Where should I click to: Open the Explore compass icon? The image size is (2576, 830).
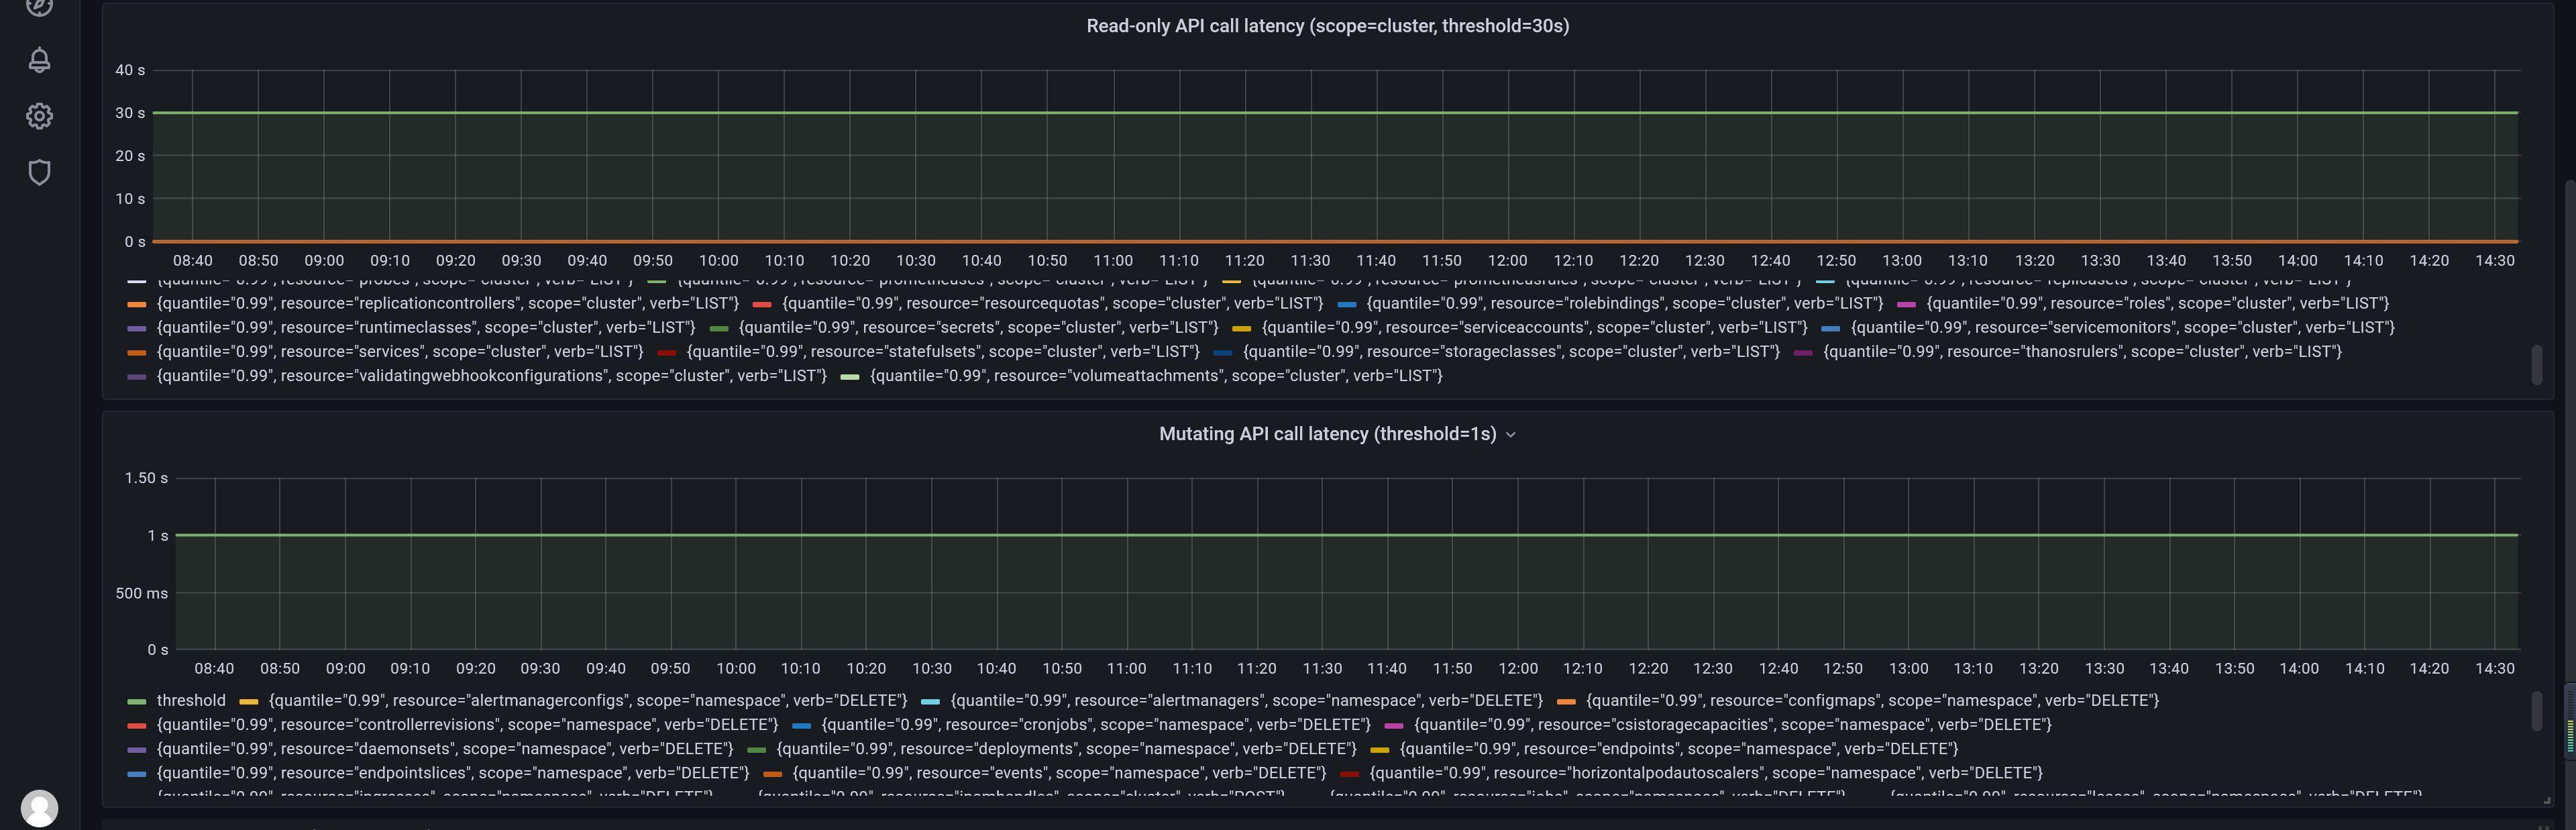tap(39, 6)
